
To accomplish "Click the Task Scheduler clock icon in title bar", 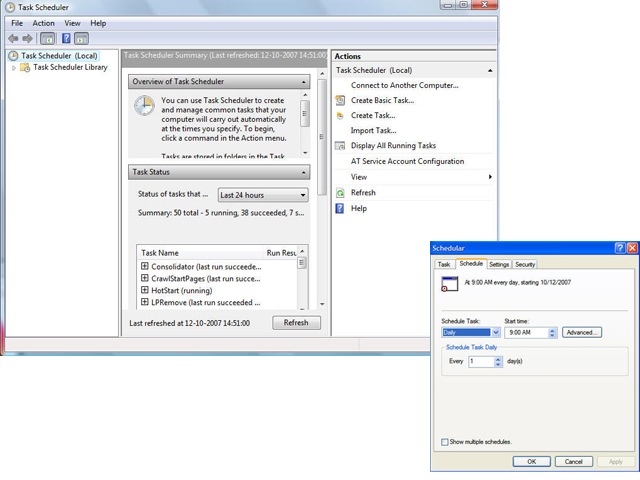I will 10,7.
